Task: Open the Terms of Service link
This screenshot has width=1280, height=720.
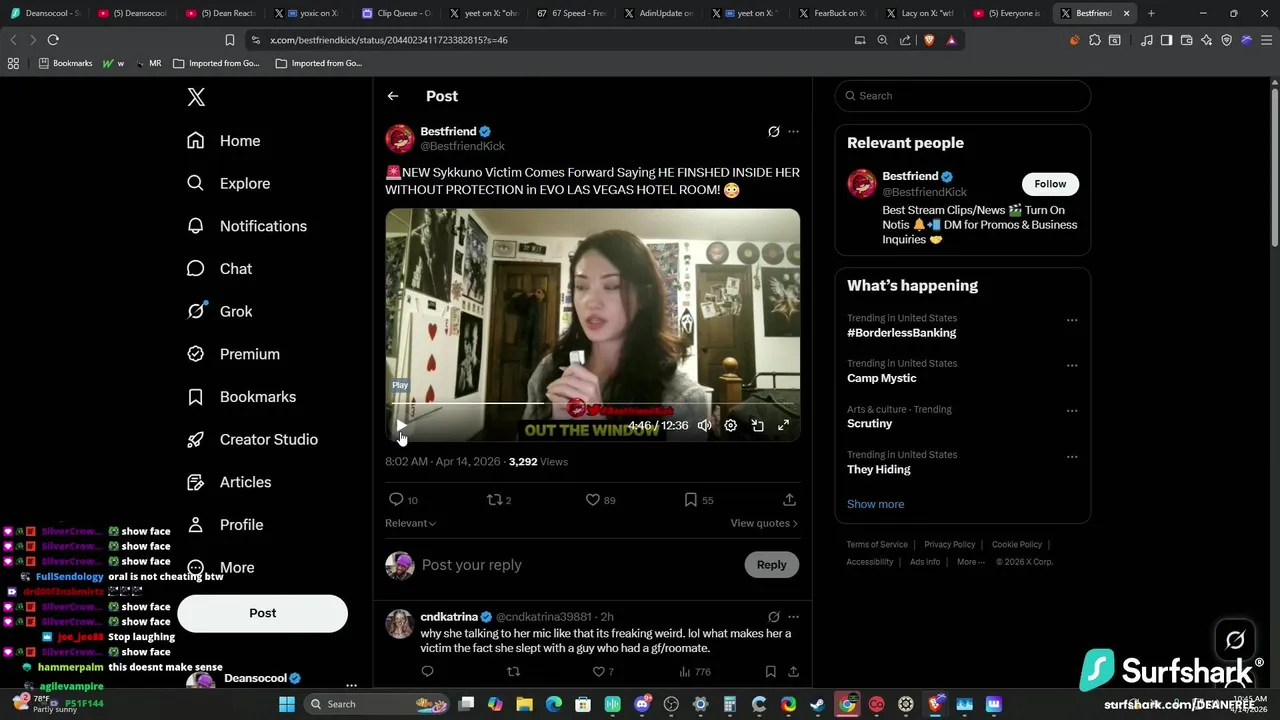Action: (x=877, y=545)
